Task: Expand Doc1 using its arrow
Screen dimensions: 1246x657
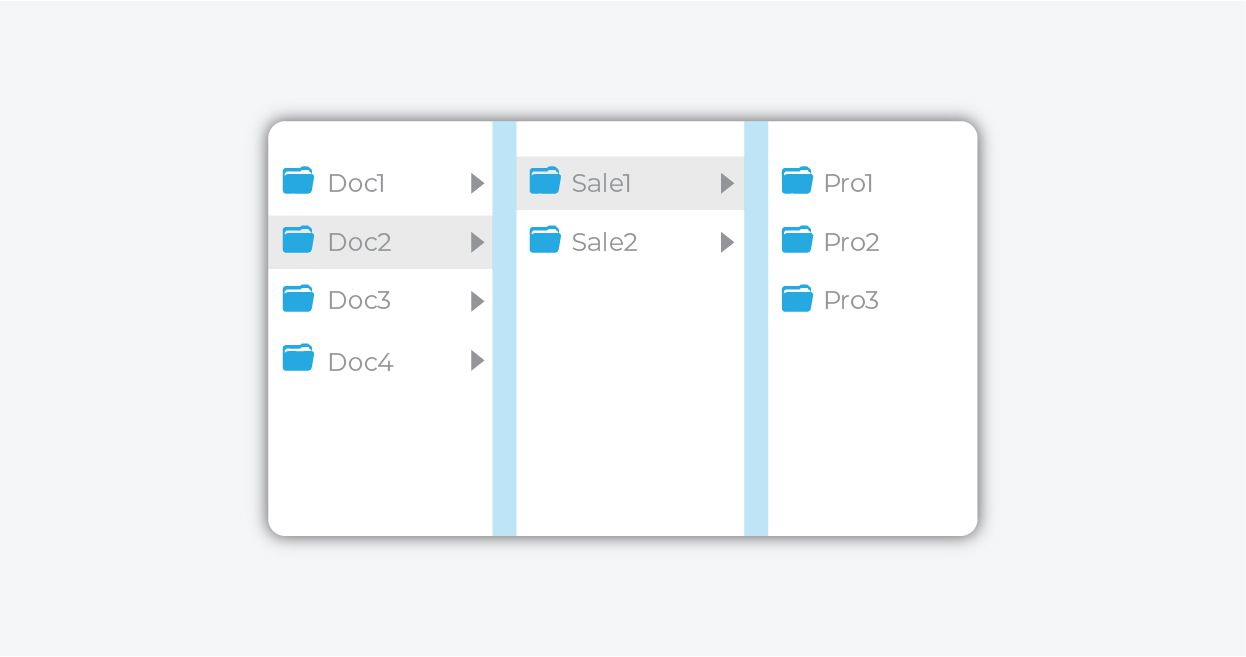Action: [x=478, y=183]
